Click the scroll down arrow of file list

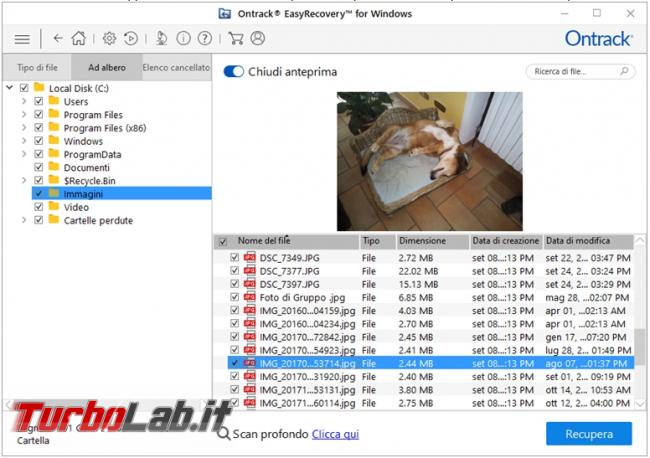[640, 403]
